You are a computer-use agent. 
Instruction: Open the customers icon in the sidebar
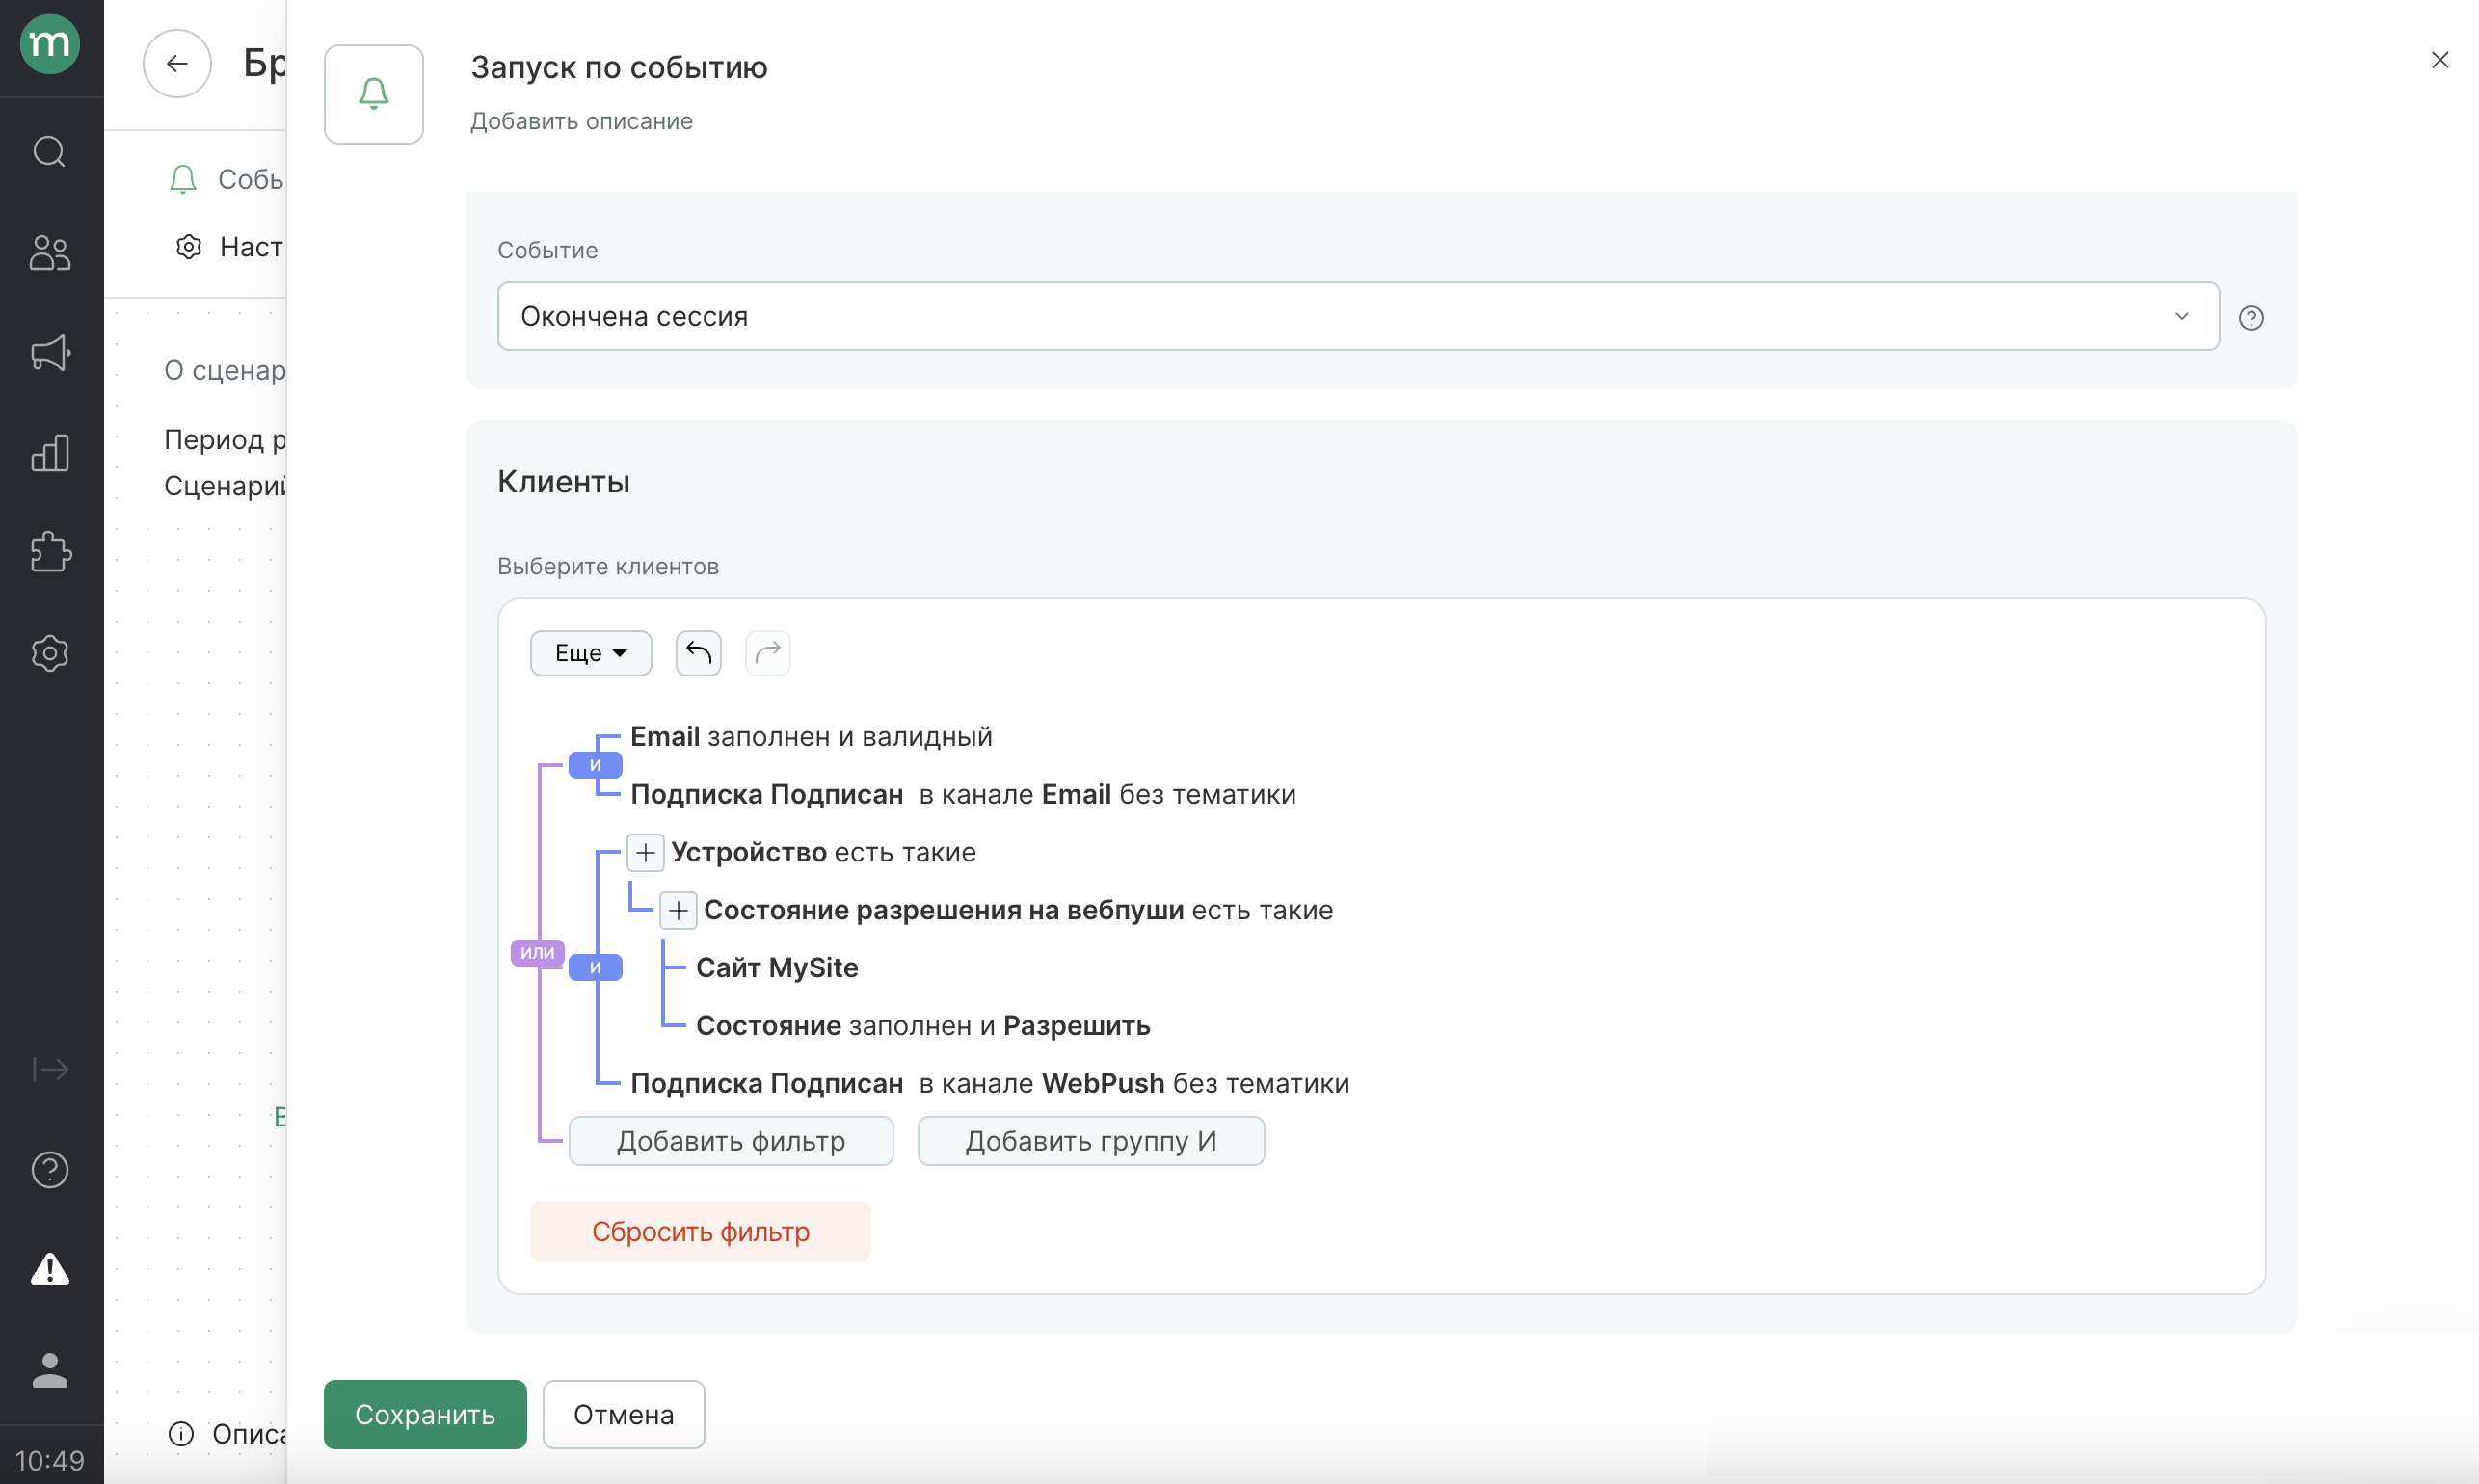(x=50, y=252)
